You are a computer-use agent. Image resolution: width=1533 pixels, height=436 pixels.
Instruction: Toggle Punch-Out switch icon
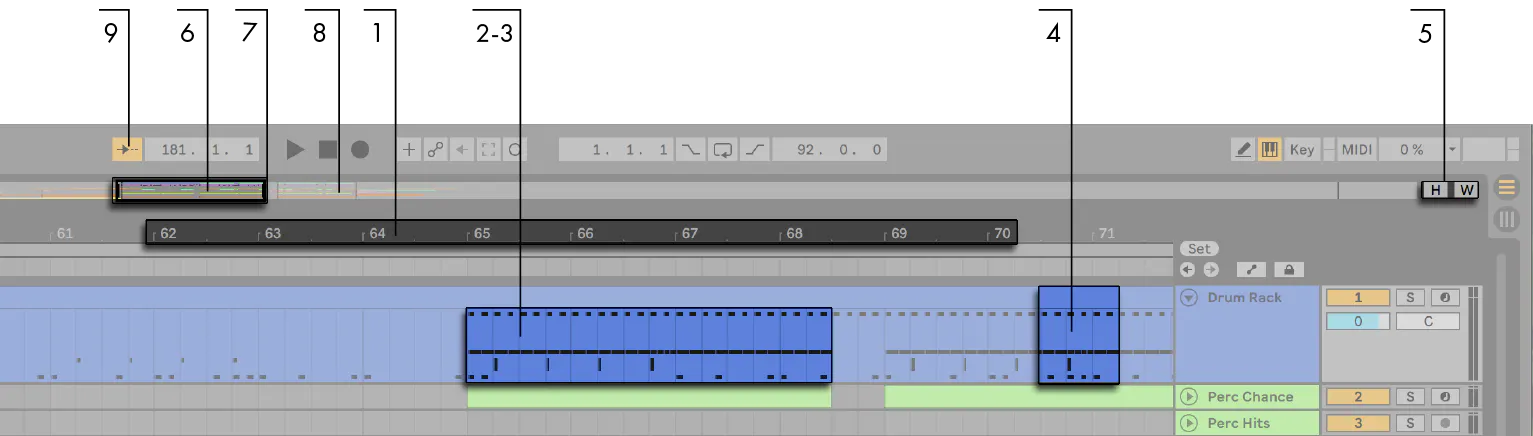(x=755, y=150)
